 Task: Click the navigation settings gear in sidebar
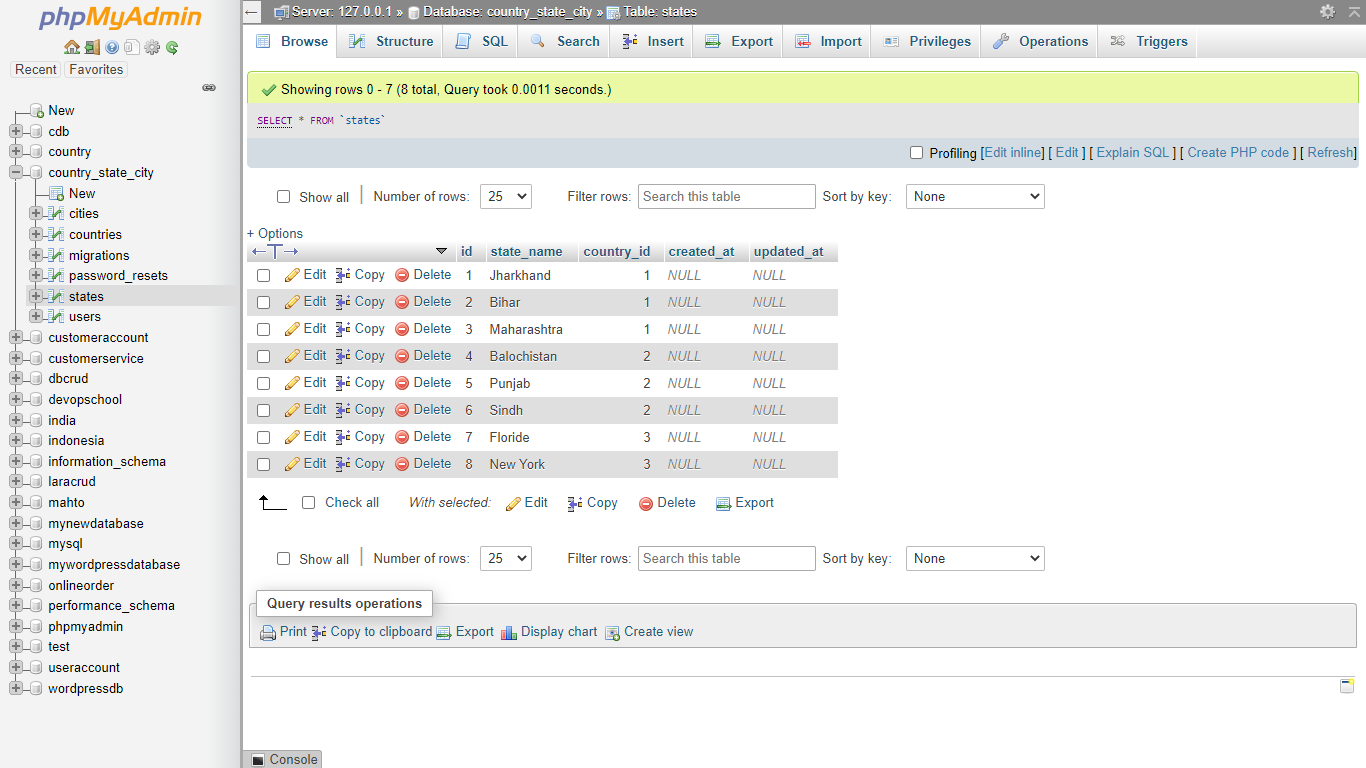tap(152, 47)
